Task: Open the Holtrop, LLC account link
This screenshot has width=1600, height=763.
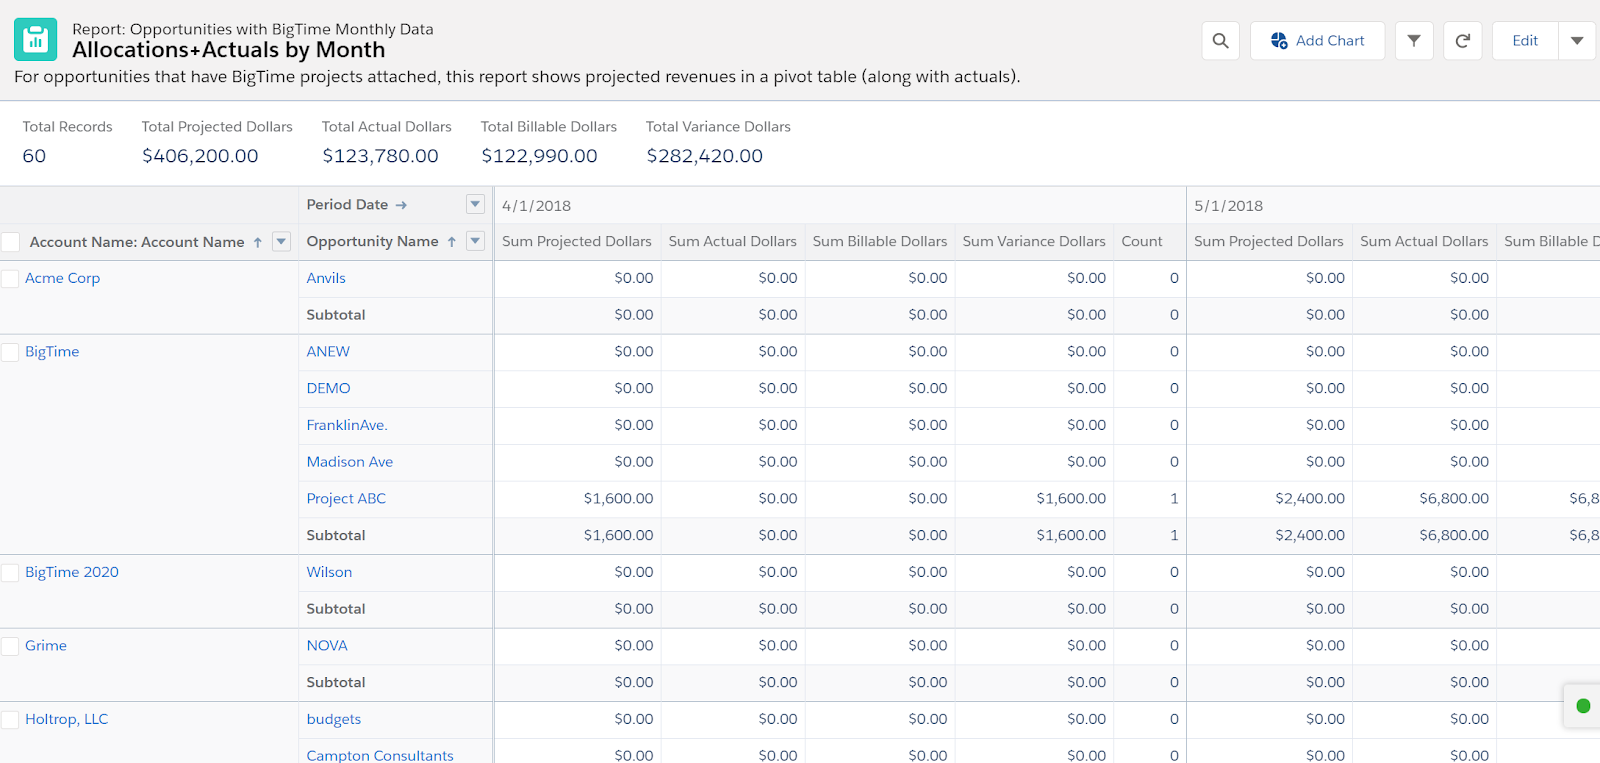Action: [x=67, y=719]
